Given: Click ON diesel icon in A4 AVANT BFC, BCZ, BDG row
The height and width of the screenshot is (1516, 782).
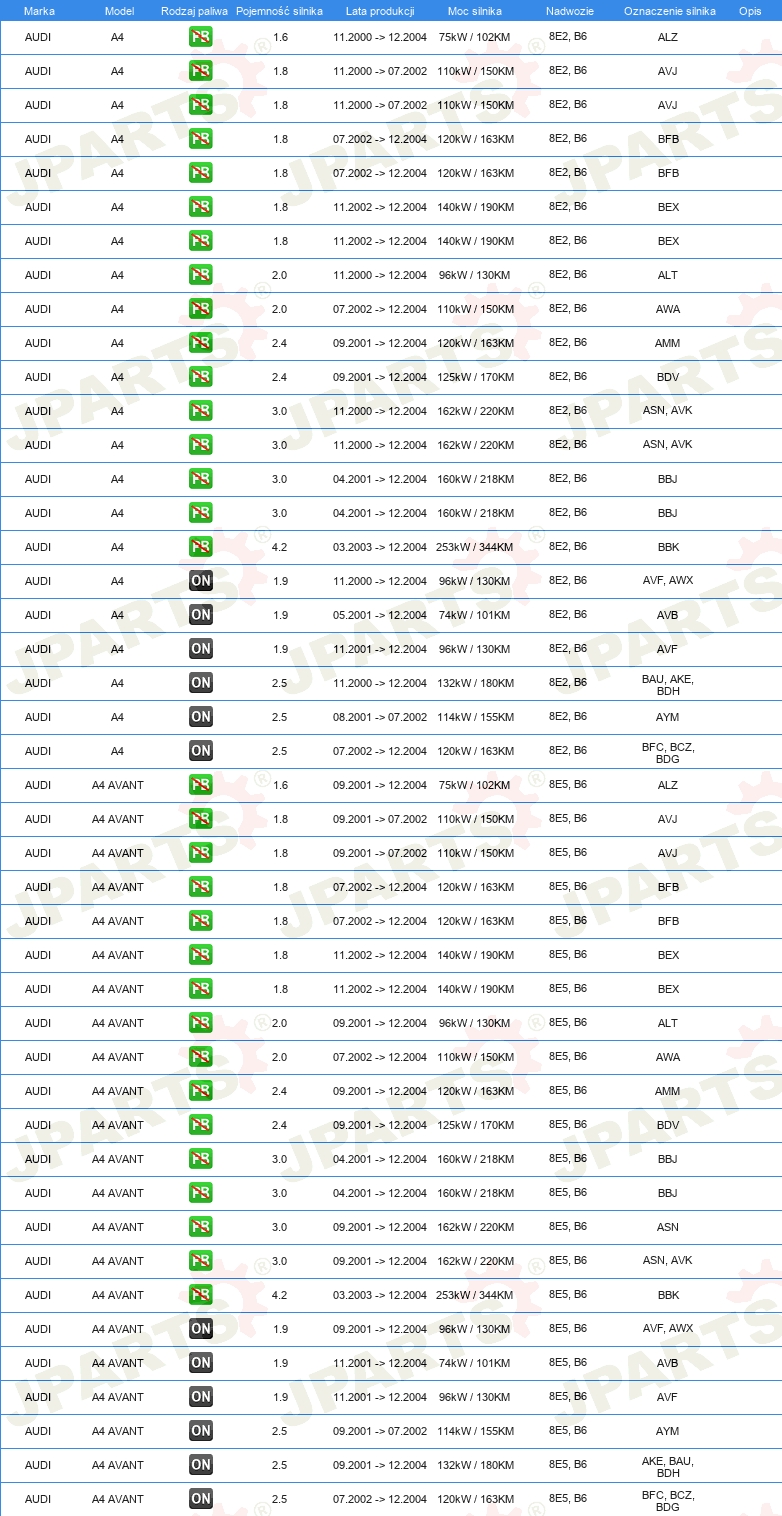Looking at the screenshot, I should tap(201, 1500).
